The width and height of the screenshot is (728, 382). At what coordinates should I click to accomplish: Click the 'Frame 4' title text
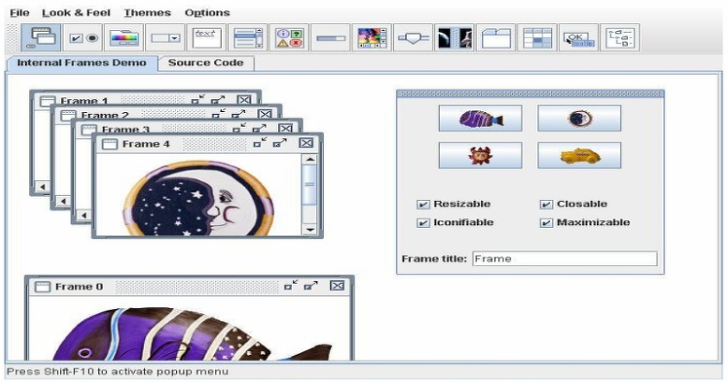[x=146, y=144]
